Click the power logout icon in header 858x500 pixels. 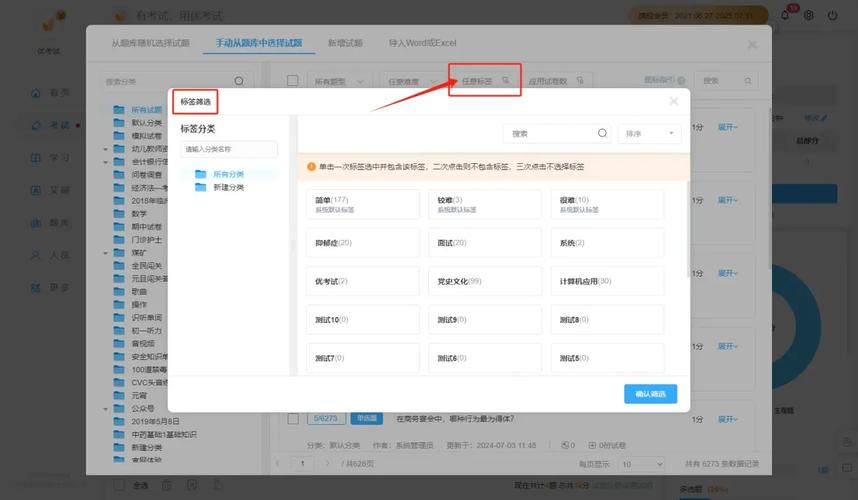tap(834, 16)
